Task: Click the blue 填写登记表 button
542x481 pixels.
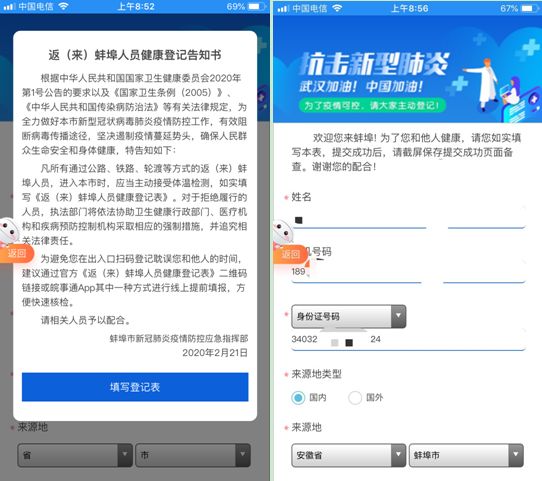Action: click(135, 387)
